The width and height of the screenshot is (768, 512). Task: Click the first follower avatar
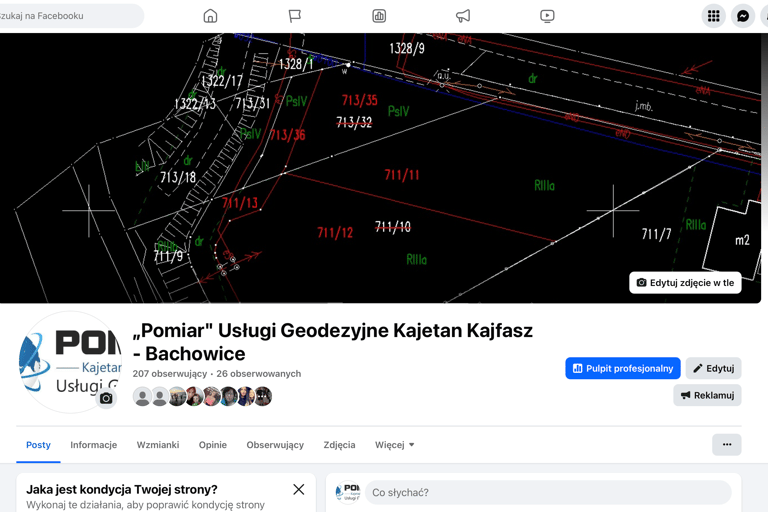click(143, 396)
